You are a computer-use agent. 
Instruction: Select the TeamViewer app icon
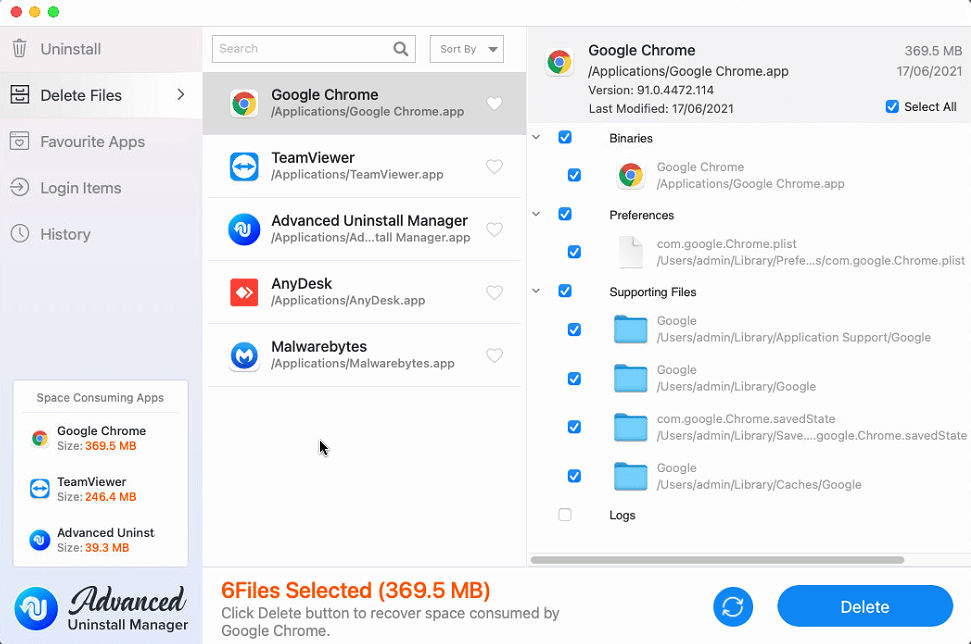coord(242,167)
